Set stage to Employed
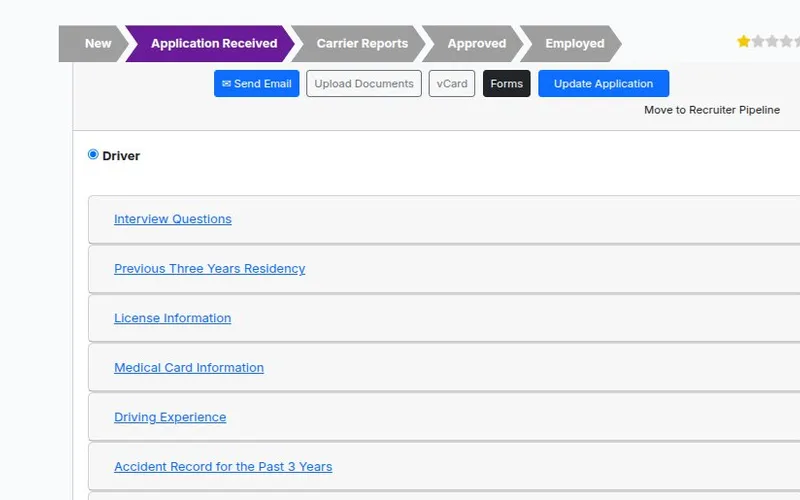800x500 pixels. click(571, 43)
